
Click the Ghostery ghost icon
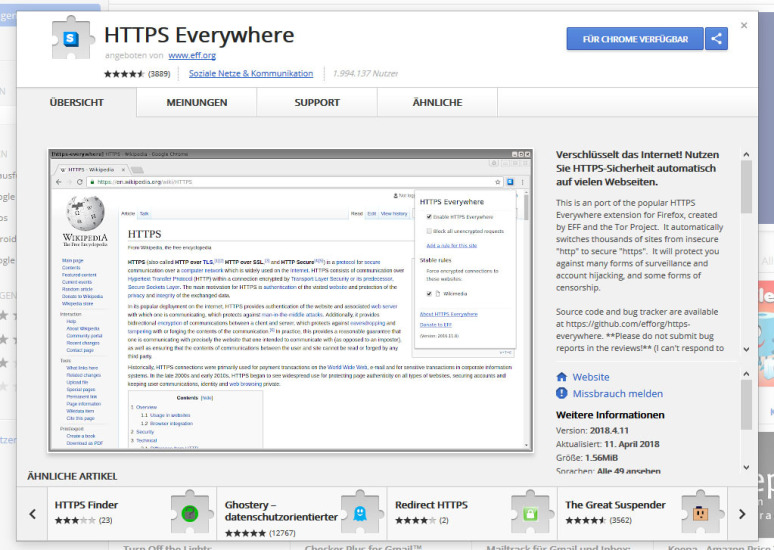360,514
